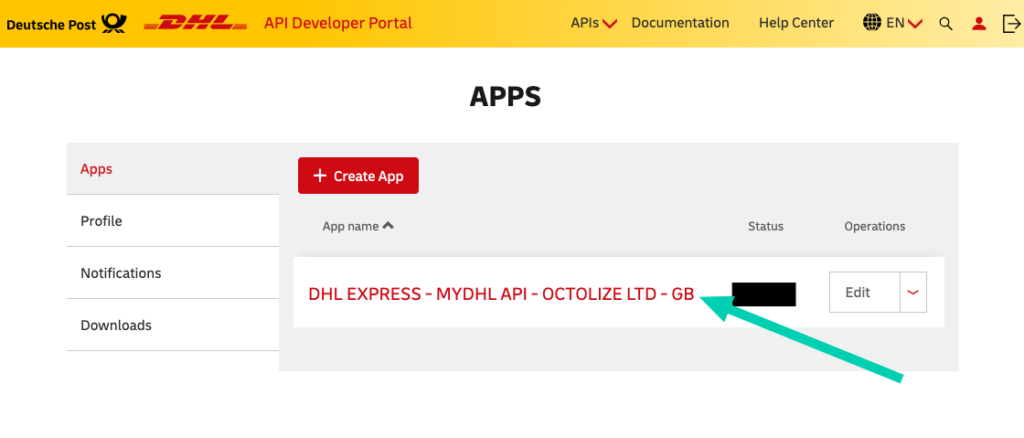Click the Deutsche Post logo
Image resolution: width=1024 pixels, height=438 pixels.
67,23
